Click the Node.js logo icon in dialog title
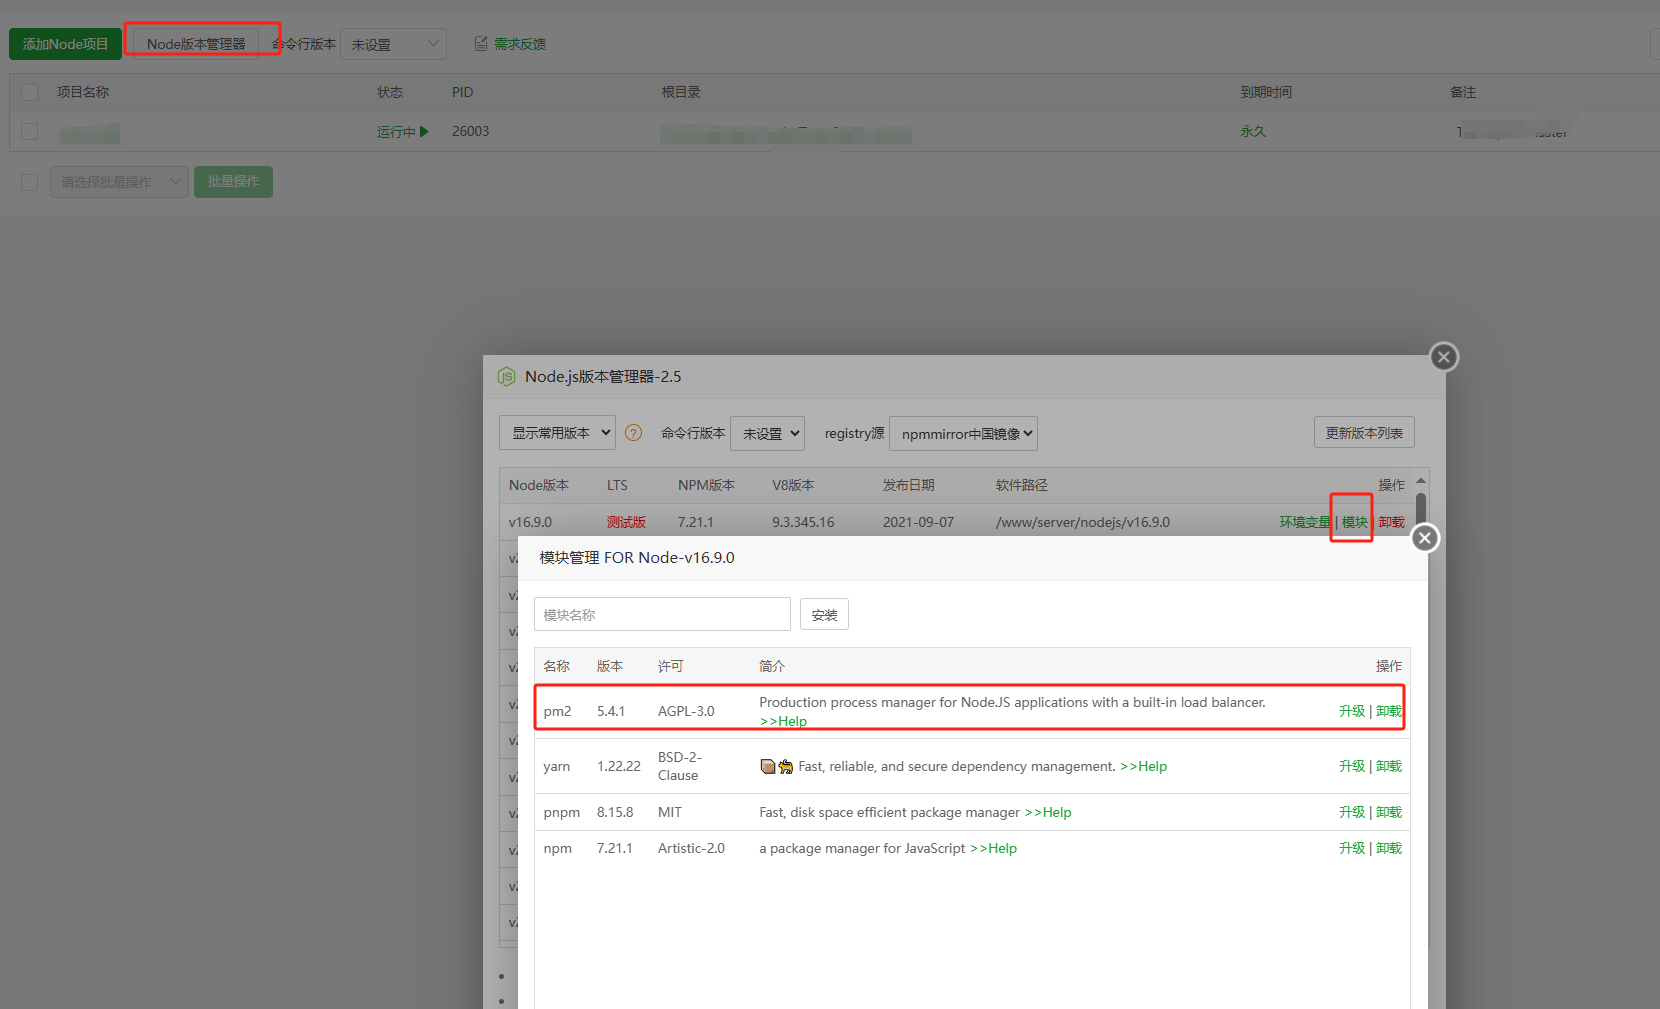This screenshot has width=1660, height=1009. click(x=507, y=377)
